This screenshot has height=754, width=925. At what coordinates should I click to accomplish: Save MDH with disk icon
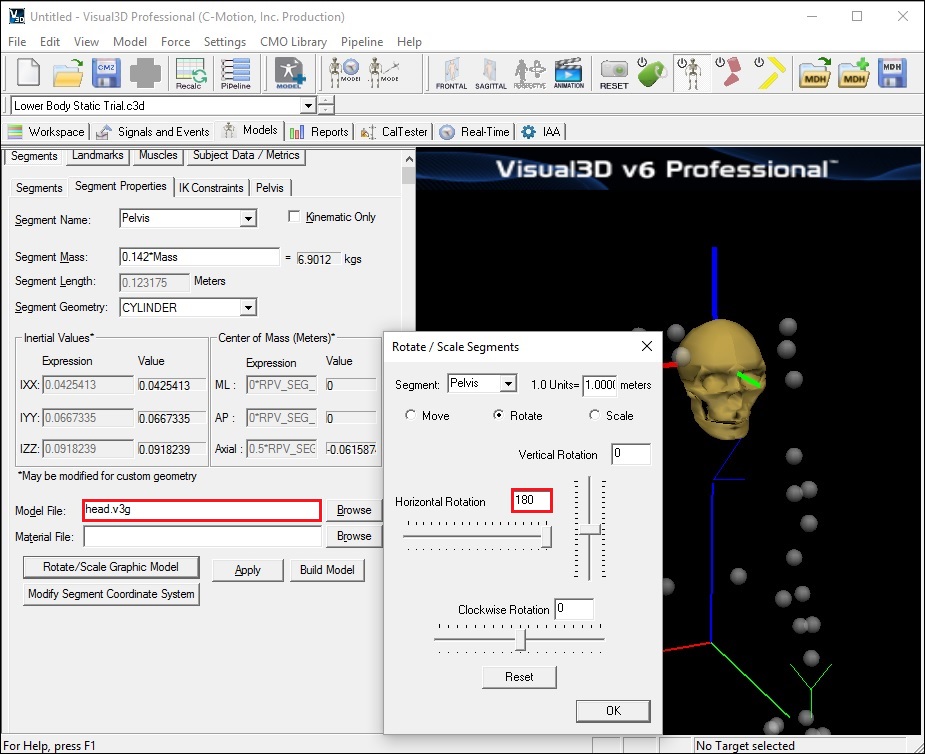tap(892, 73)
